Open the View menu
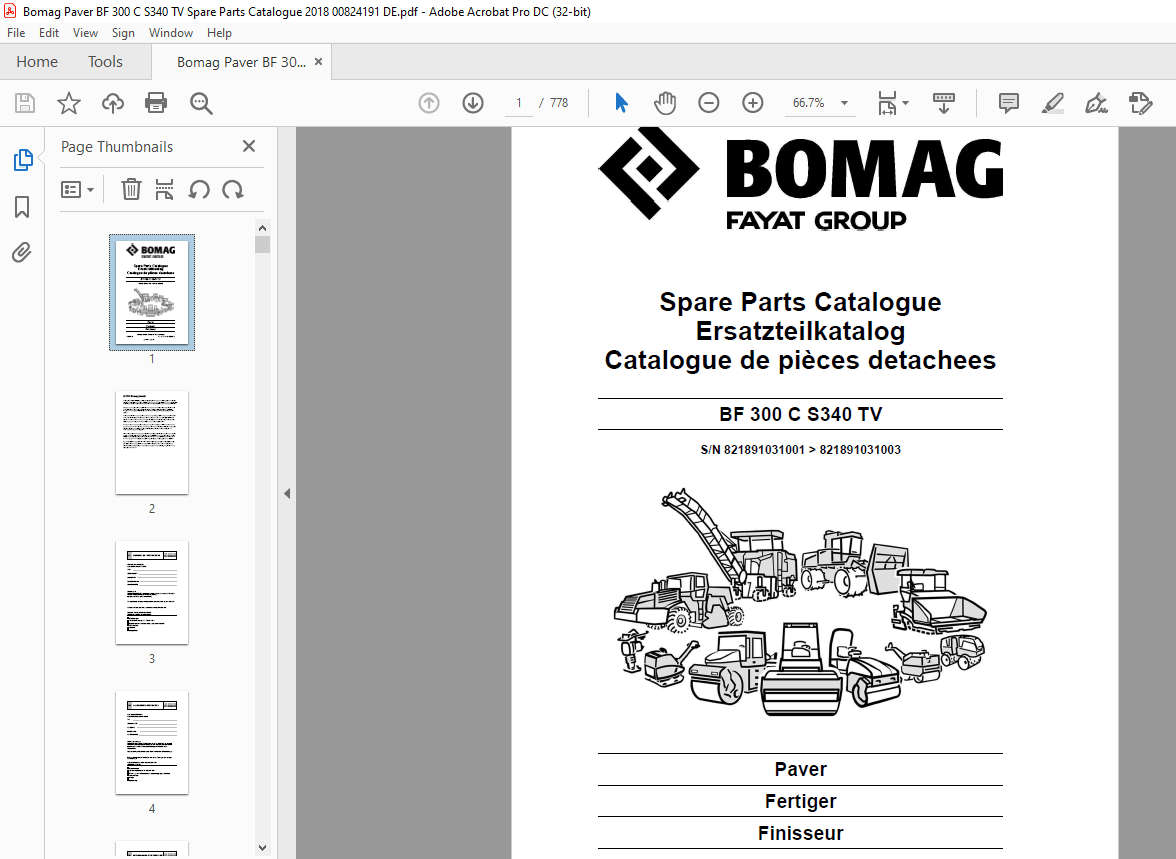 tap(85, 32)
